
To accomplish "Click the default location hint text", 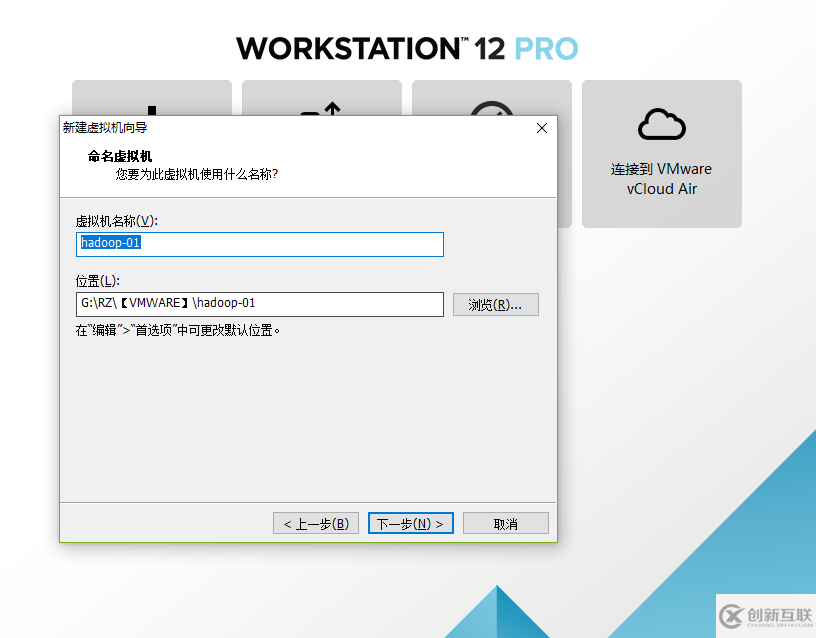I will [178, 330].
